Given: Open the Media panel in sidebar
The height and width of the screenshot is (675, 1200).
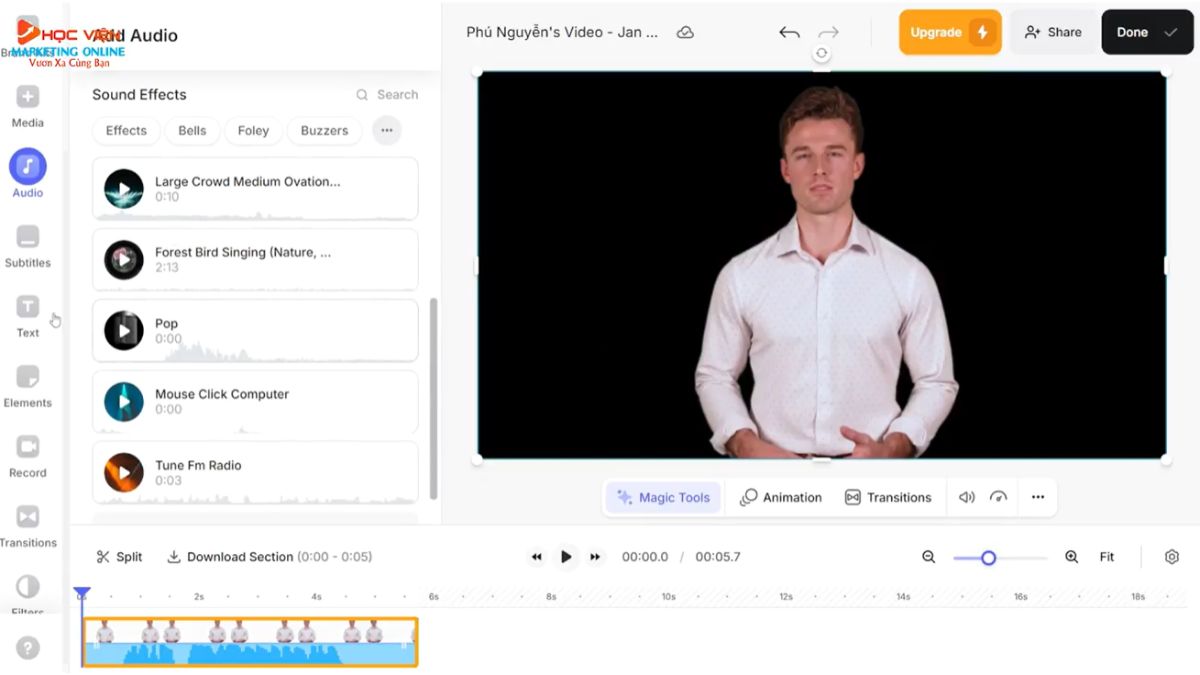Looking at the screenshot, I should point(28,107).
